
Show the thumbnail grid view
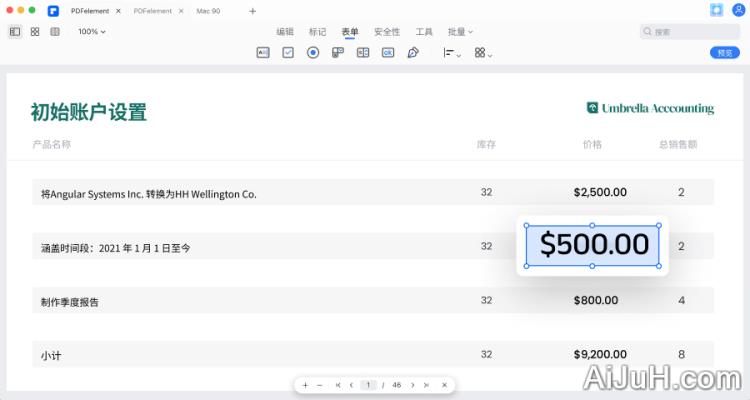pyautogui.click(x=35, y=32)
